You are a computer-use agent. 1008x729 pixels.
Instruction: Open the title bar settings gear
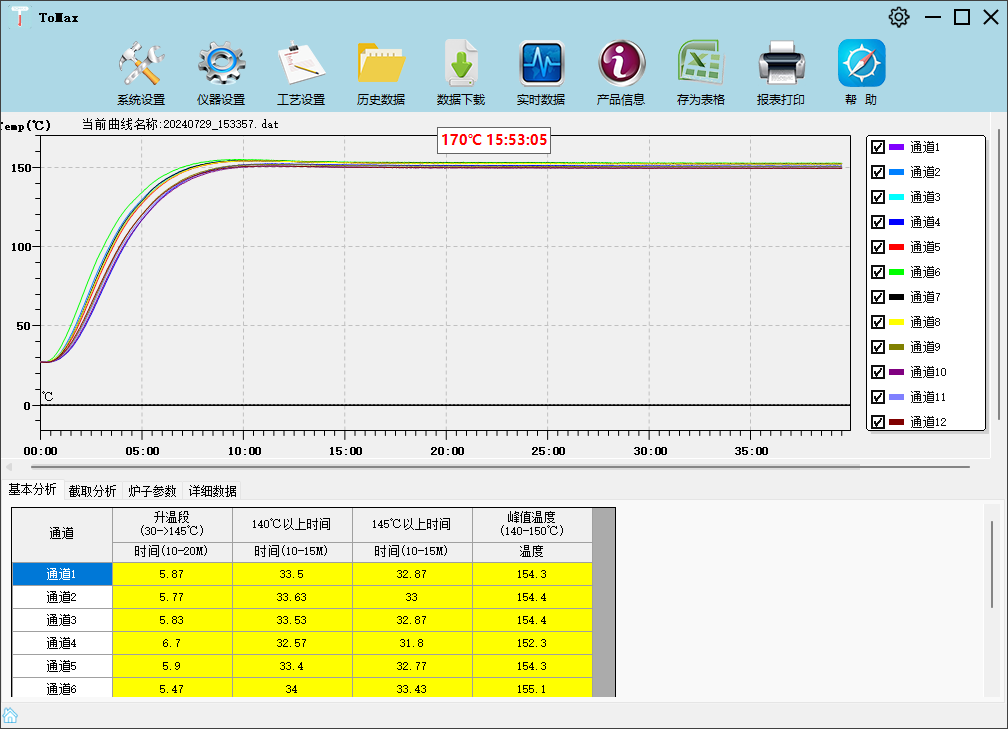899,17
